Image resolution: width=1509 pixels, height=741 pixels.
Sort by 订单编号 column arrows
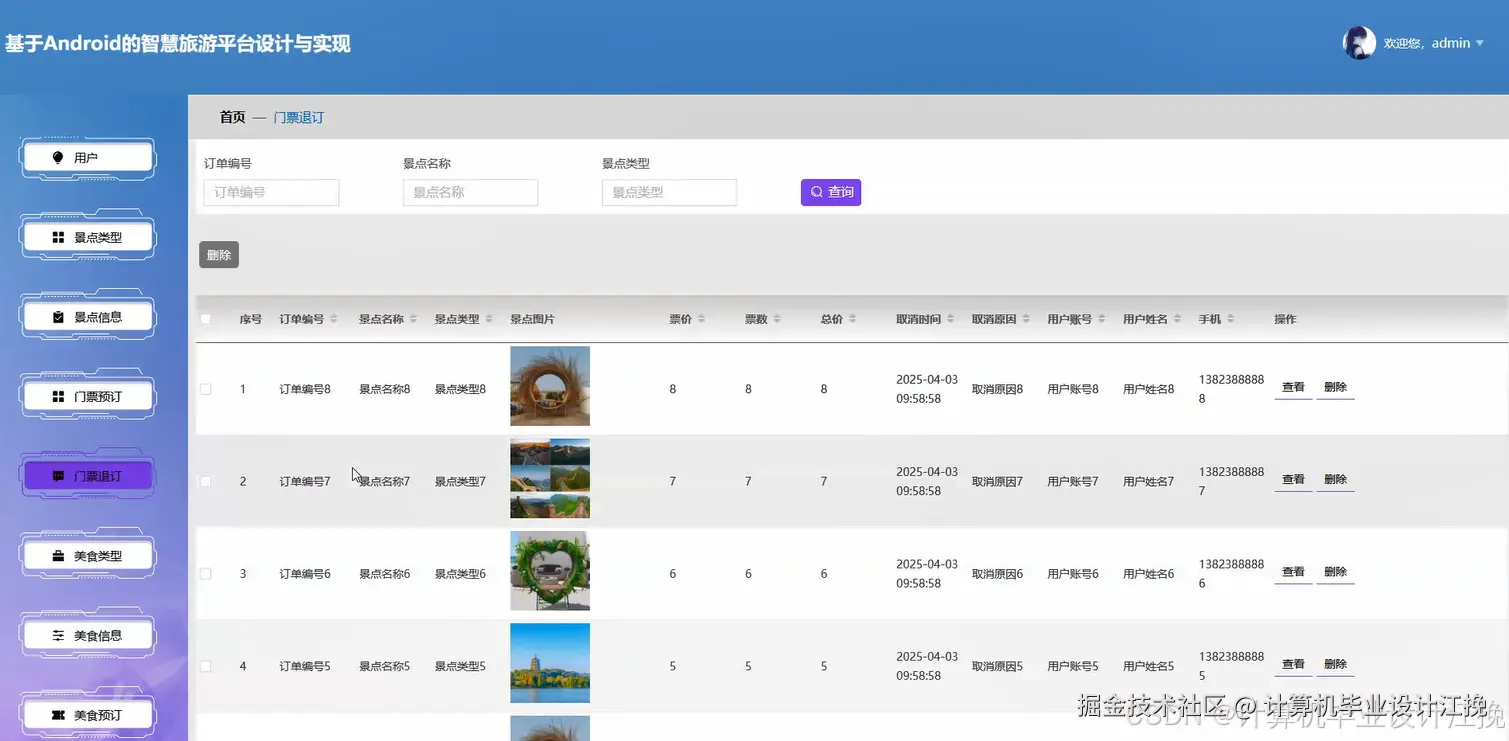334,319
